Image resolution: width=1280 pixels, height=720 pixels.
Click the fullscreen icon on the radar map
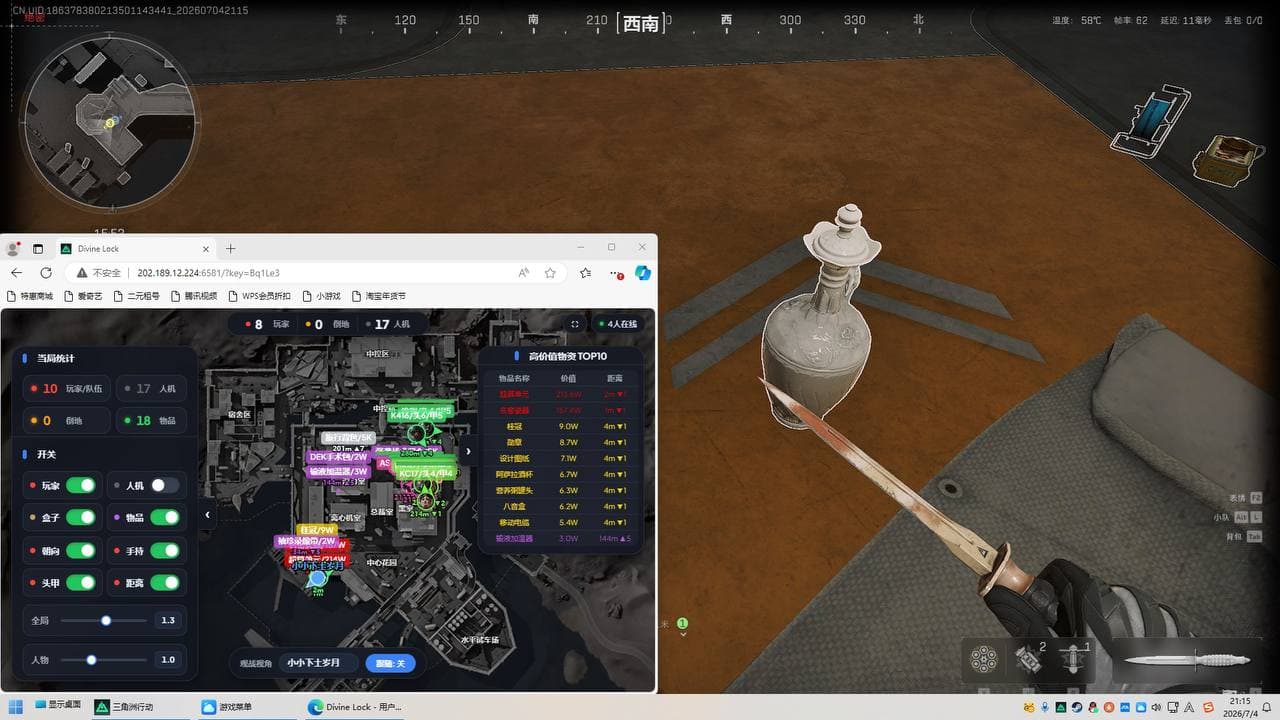(575, 324)
